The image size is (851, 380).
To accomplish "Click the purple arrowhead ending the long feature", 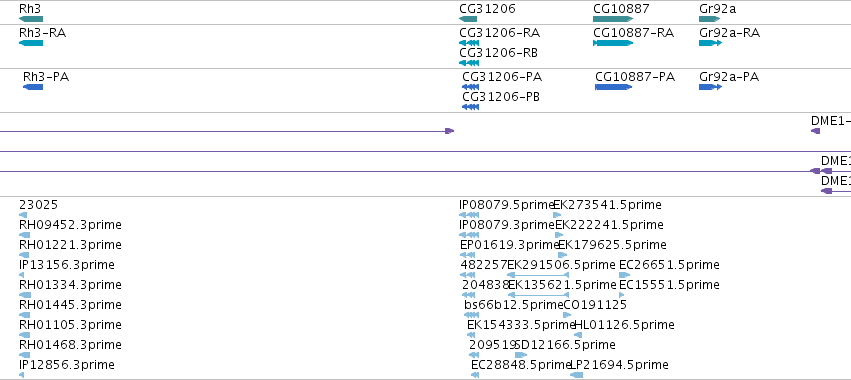I will point(449,131).
